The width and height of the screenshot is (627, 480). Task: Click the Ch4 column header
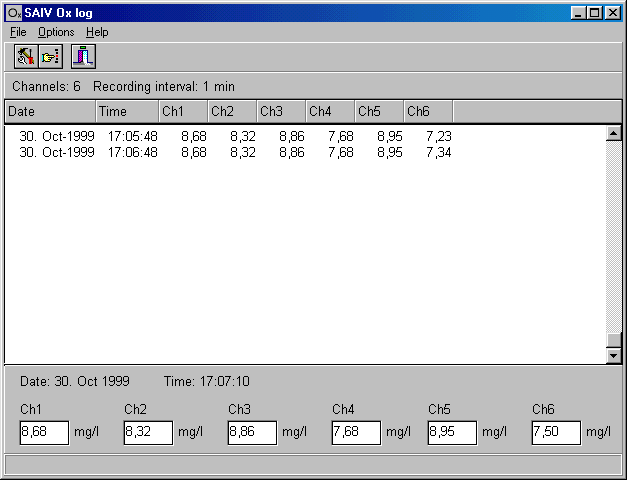330,111
